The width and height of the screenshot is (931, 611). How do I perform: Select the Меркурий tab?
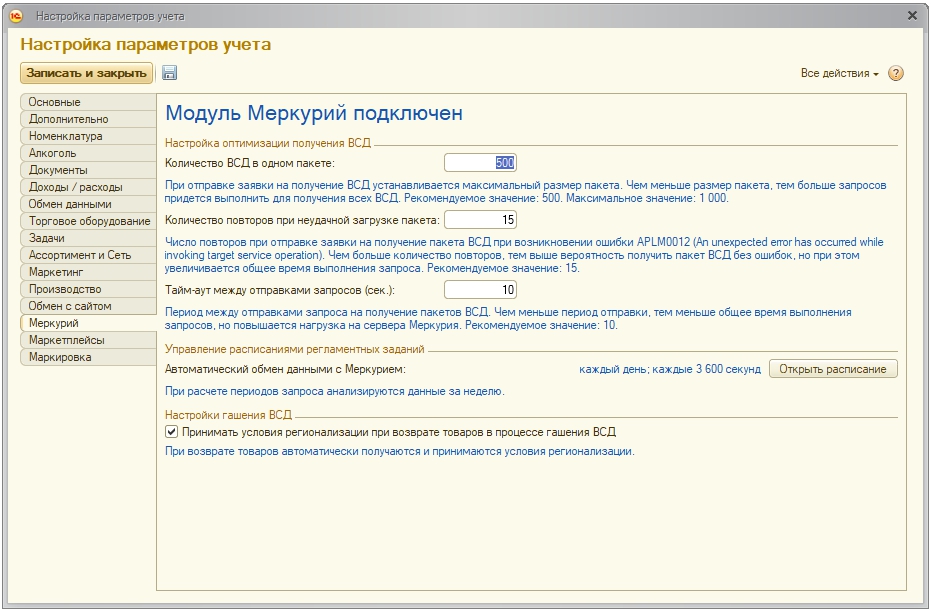coord(88,323)
